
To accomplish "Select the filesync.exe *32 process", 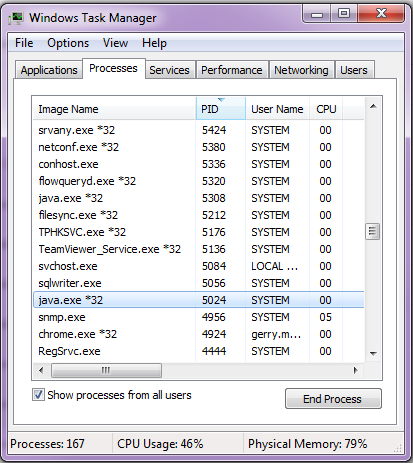I will pos(198,215).
